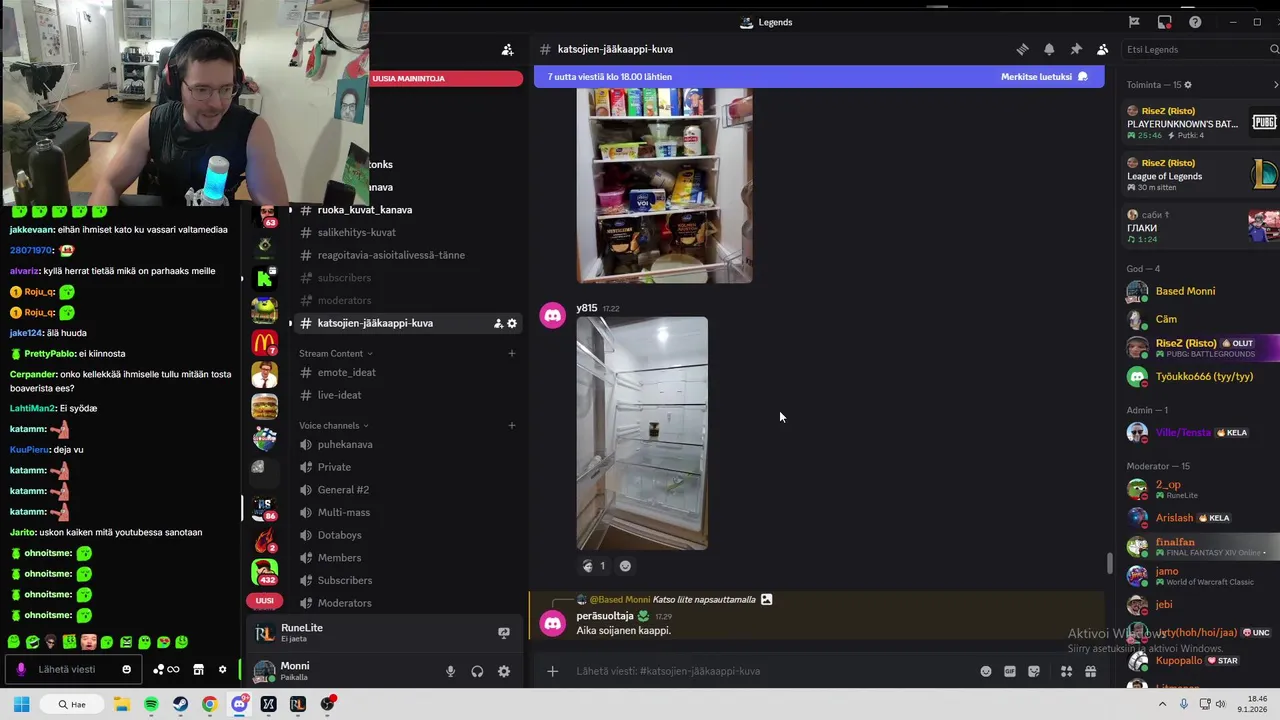This screenshot has width=1280, height=720.
Task: Join puhekanava voice channel
Action: [x=344, y=445]
